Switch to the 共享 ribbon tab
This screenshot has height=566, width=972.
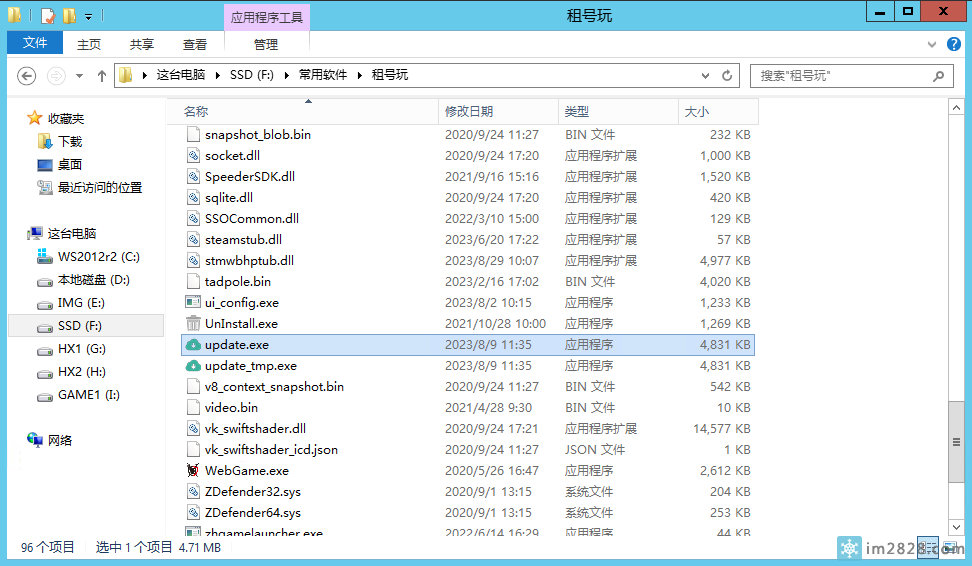[142, 44]
